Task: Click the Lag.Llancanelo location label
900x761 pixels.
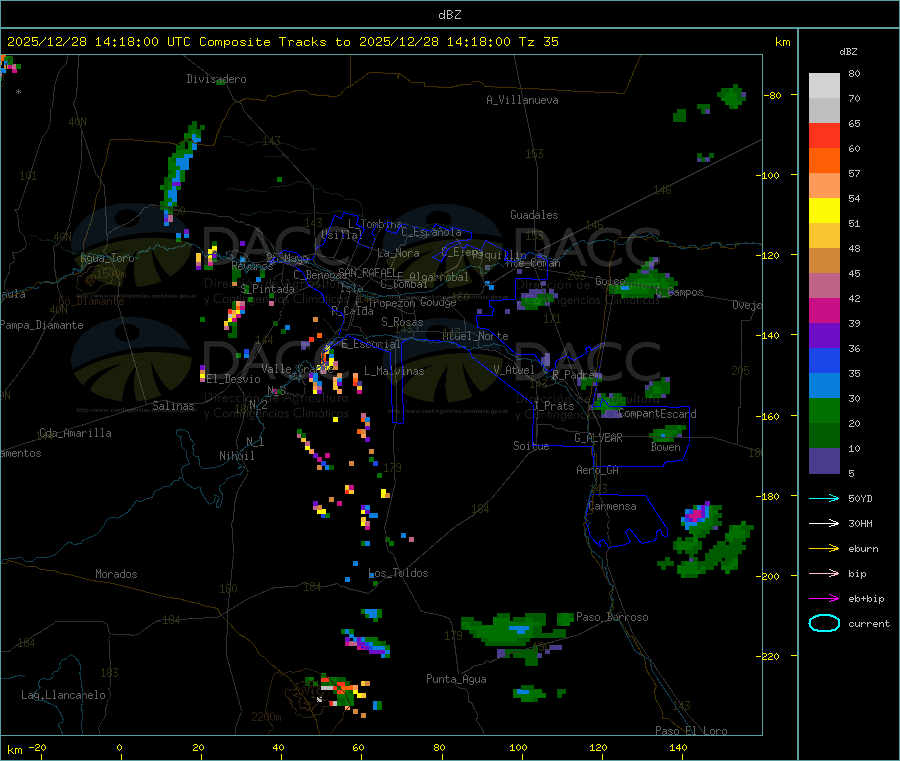Action: click(64, 695)
